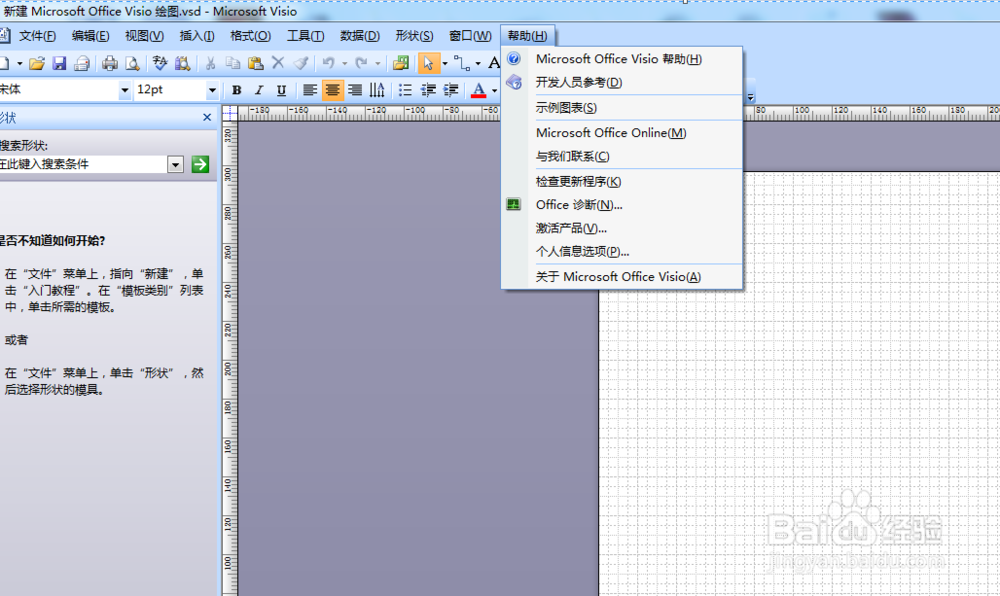1000x596 pixels.
Task: Expand the New document dropdown arrow
Action: coord(20,64)
